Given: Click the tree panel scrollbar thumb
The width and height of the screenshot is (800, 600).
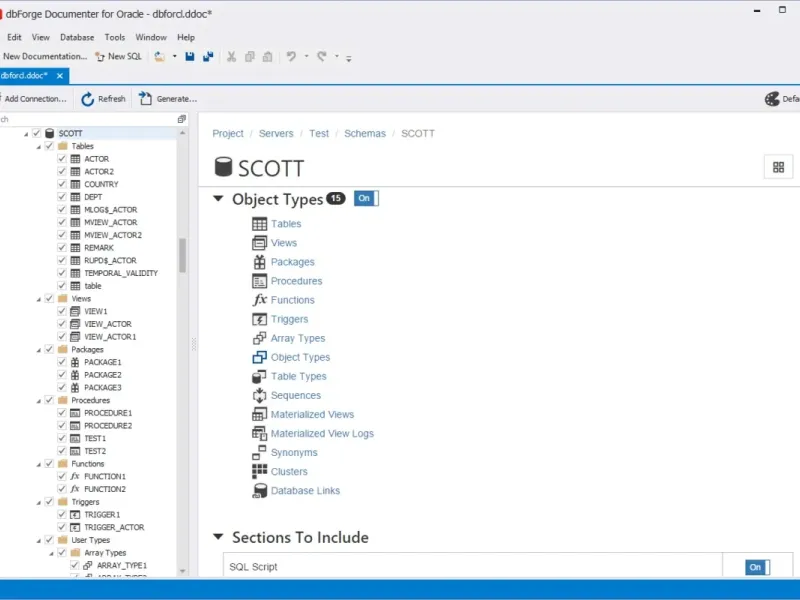Looking at the screenshot, I should tap(183, 255).
